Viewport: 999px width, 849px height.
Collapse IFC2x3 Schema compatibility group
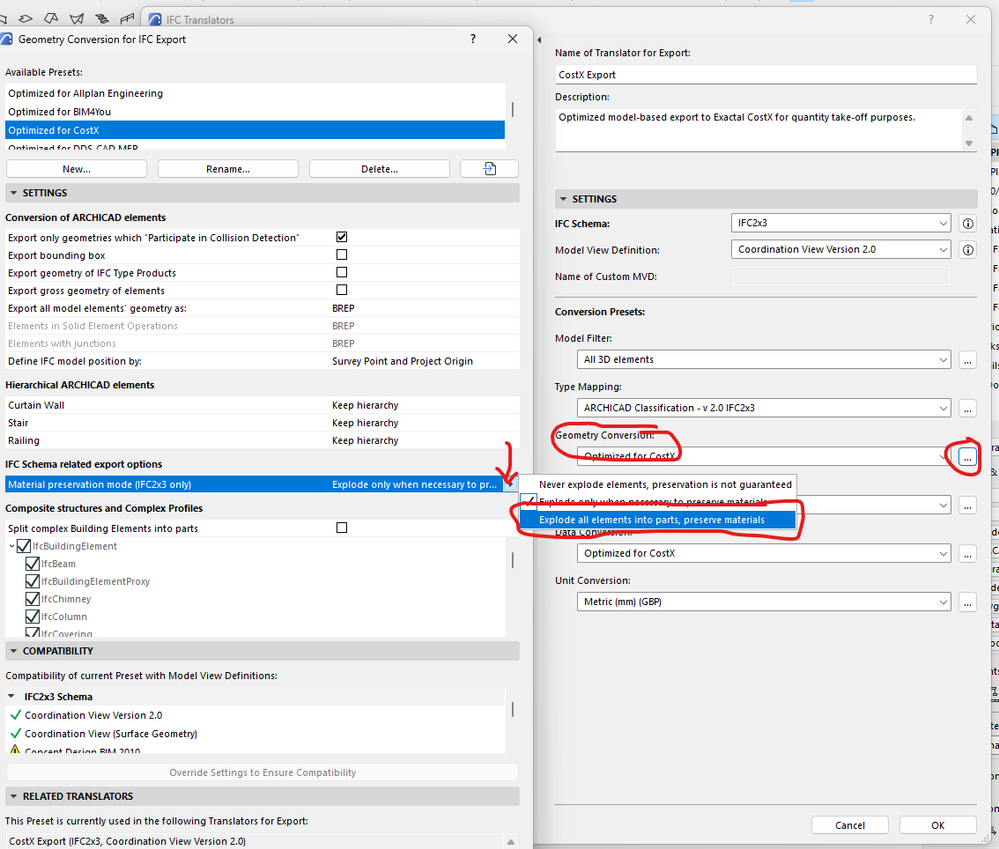pyautogui.click(x=11, y=697)
